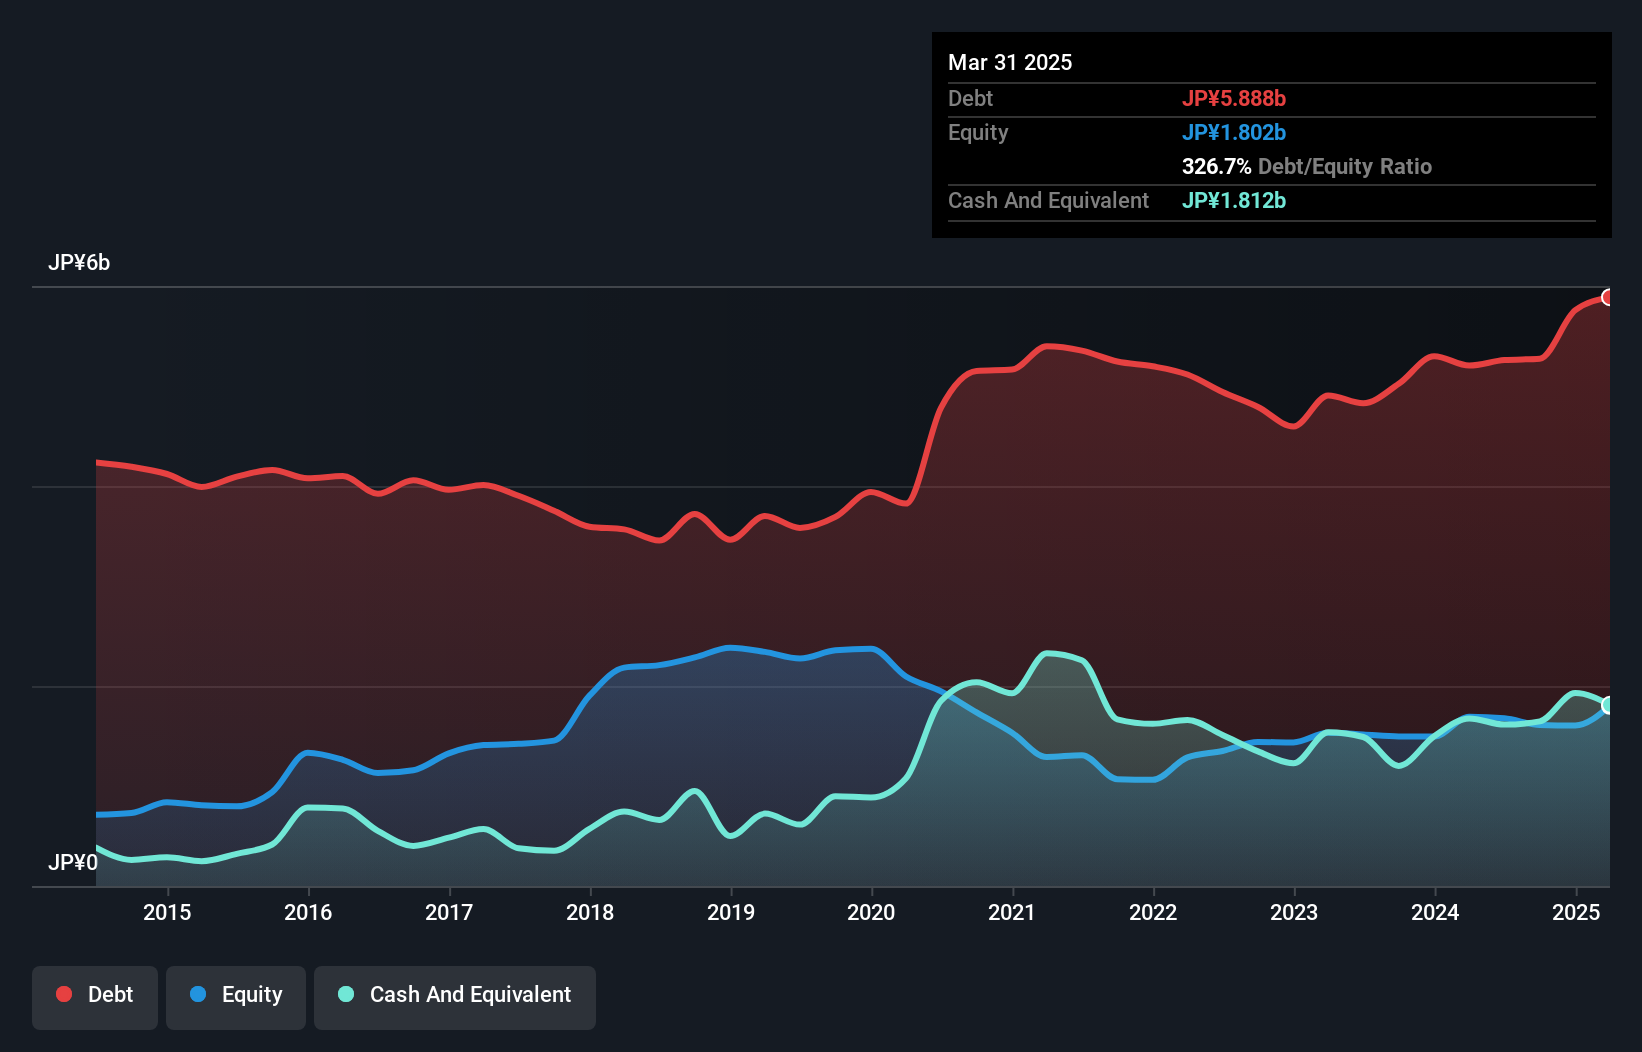This screenshot has width=1642, height=1052.
Task: Click the teal Cash And Equivalent legend dot
Action: click(x=346, y=994)
